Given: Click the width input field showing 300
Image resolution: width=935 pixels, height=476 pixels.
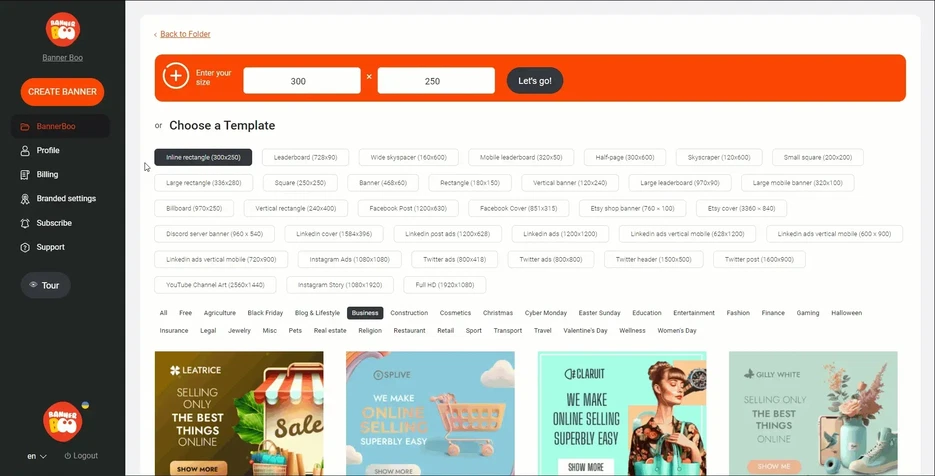Looking at the screenshot, I should pos(301,81).
